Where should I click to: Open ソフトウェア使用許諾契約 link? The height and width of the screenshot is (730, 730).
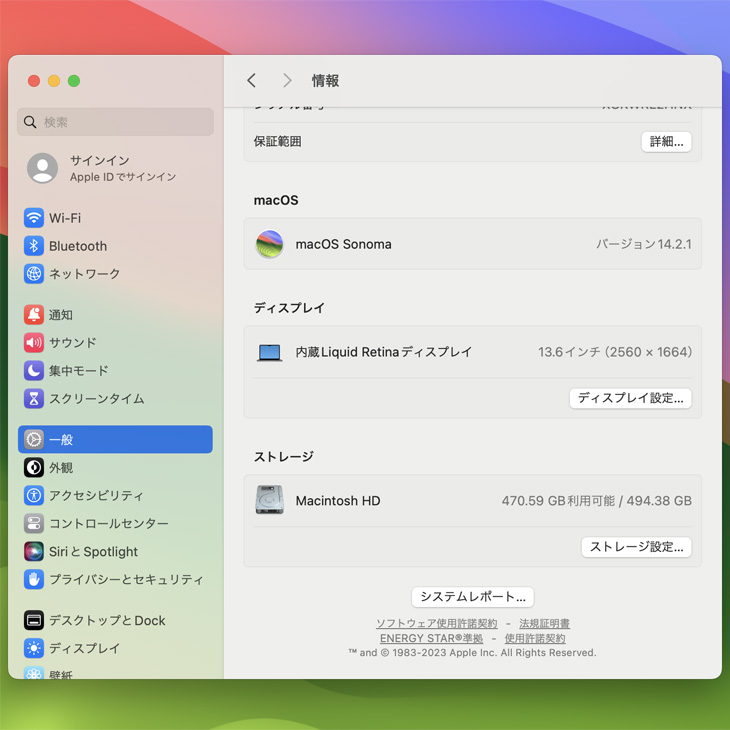pos(436,624)
